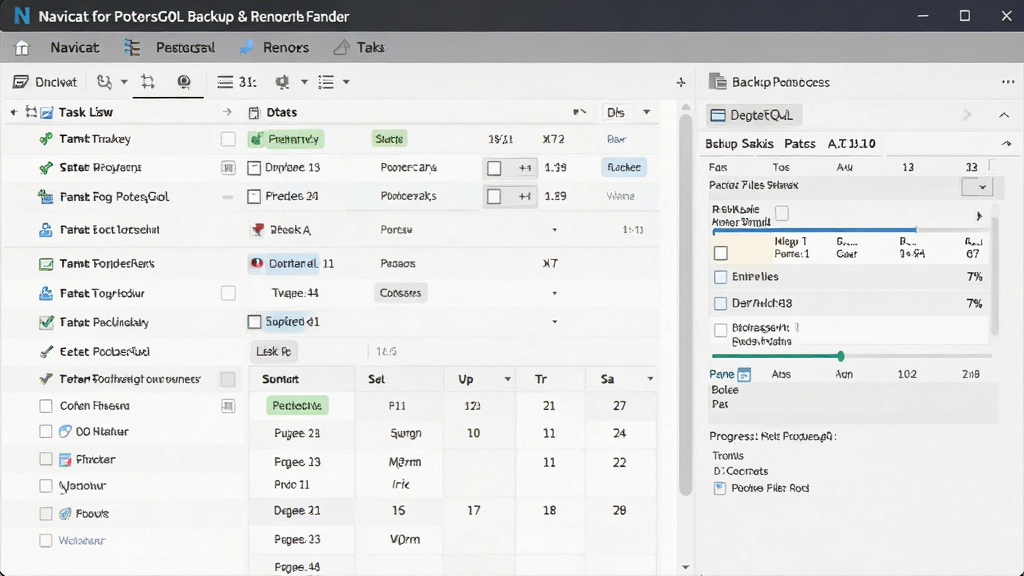This screenshot has width=1024, height=576.
Task: Click the Fatet Toyrfodur icon
Action: coord(46,293)
